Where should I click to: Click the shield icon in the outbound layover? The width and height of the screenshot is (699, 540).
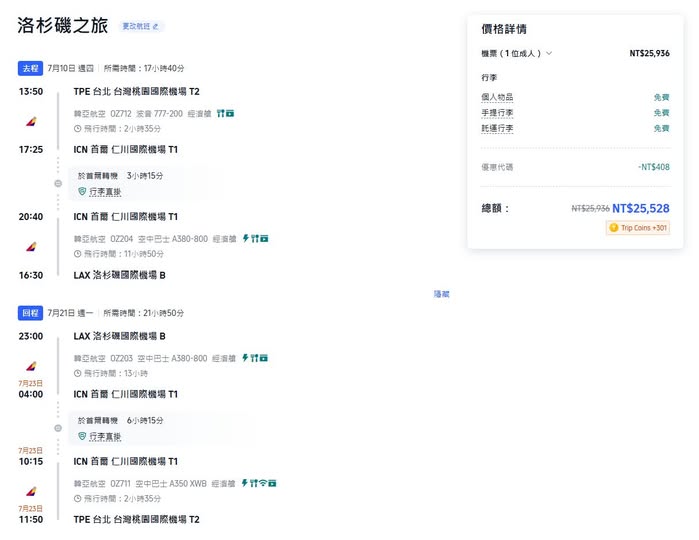[83, 191]
